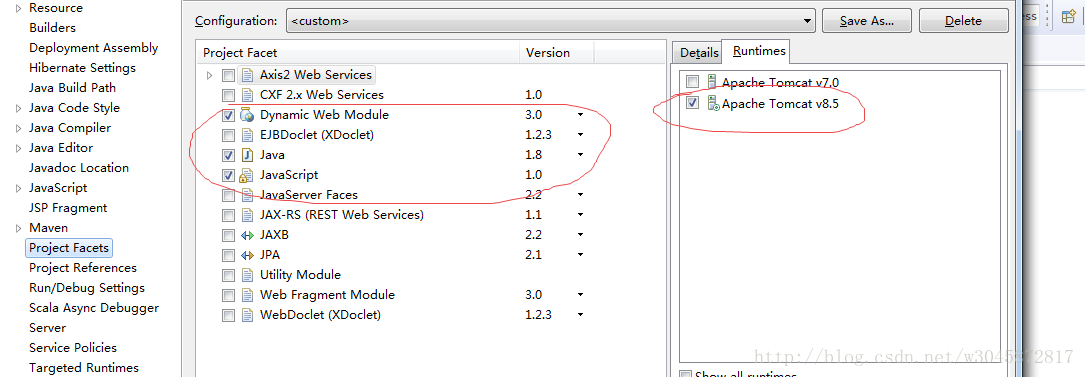Open the JPA version 2.1 dropdown
Image resolution: width=1085 pixels, height=377 pixels.
click(x=581, y=255)
